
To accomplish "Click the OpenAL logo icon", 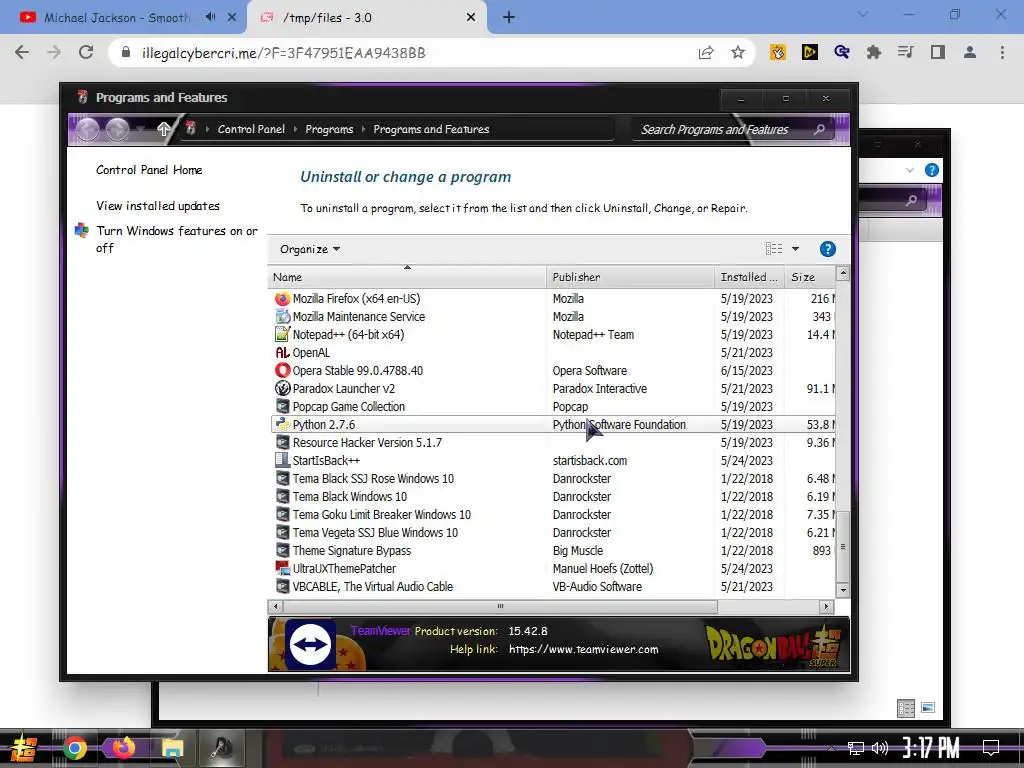I will (x=282, y=353).
